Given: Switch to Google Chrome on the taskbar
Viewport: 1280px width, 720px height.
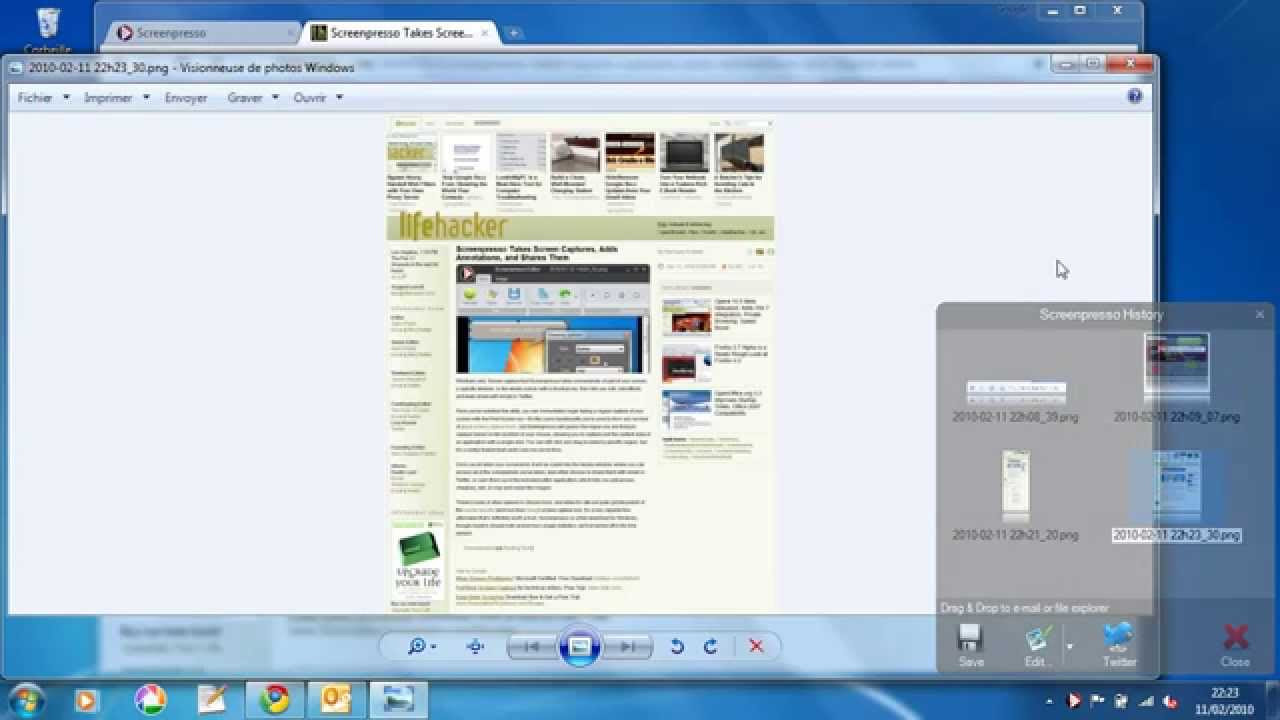Looking at the screenshot, I should [x=275, y=700].
